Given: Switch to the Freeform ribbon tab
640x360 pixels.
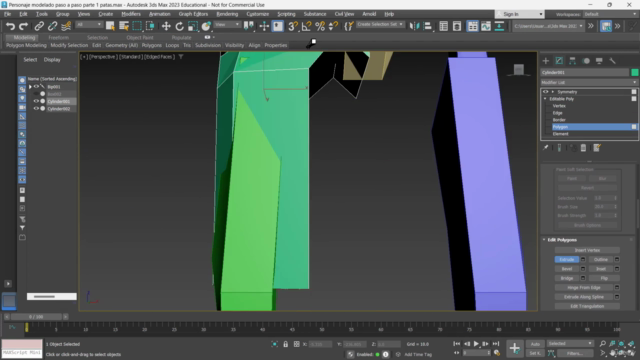Looking at the screenshot, I should 58,37.
